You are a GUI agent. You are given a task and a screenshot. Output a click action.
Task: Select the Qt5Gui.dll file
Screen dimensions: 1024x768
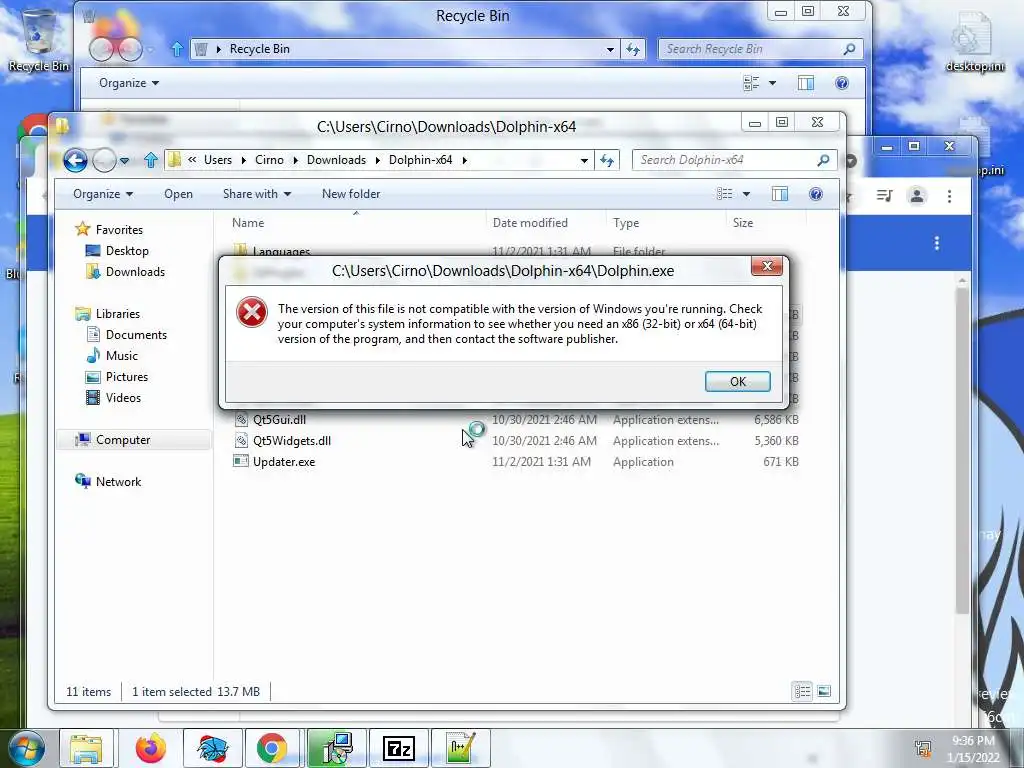280,420
